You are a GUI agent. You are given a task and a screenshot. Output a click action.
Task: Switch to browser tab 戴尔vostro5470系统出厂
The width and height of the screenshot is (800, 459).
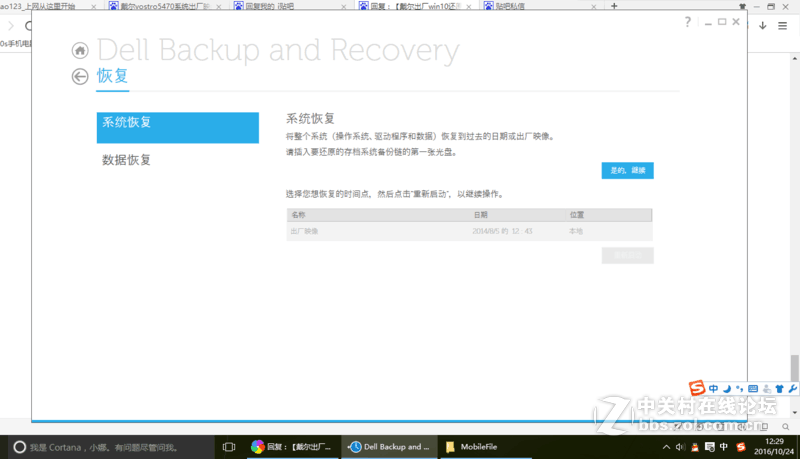[164, 6]
